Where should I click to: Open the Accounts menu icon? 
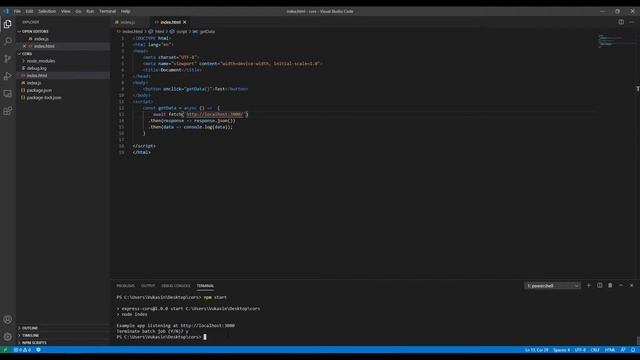[x=7, y=320]
